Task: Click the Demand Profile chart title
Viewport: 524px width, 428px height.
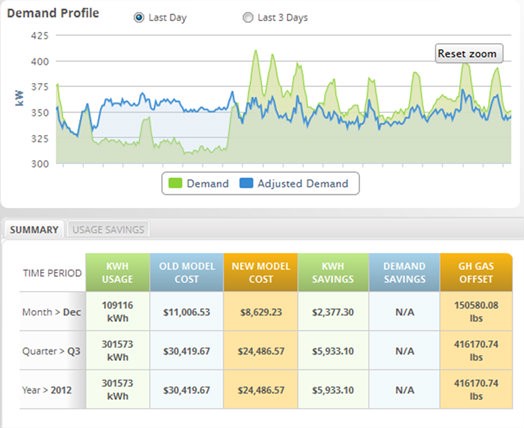Action: [53, 13]
